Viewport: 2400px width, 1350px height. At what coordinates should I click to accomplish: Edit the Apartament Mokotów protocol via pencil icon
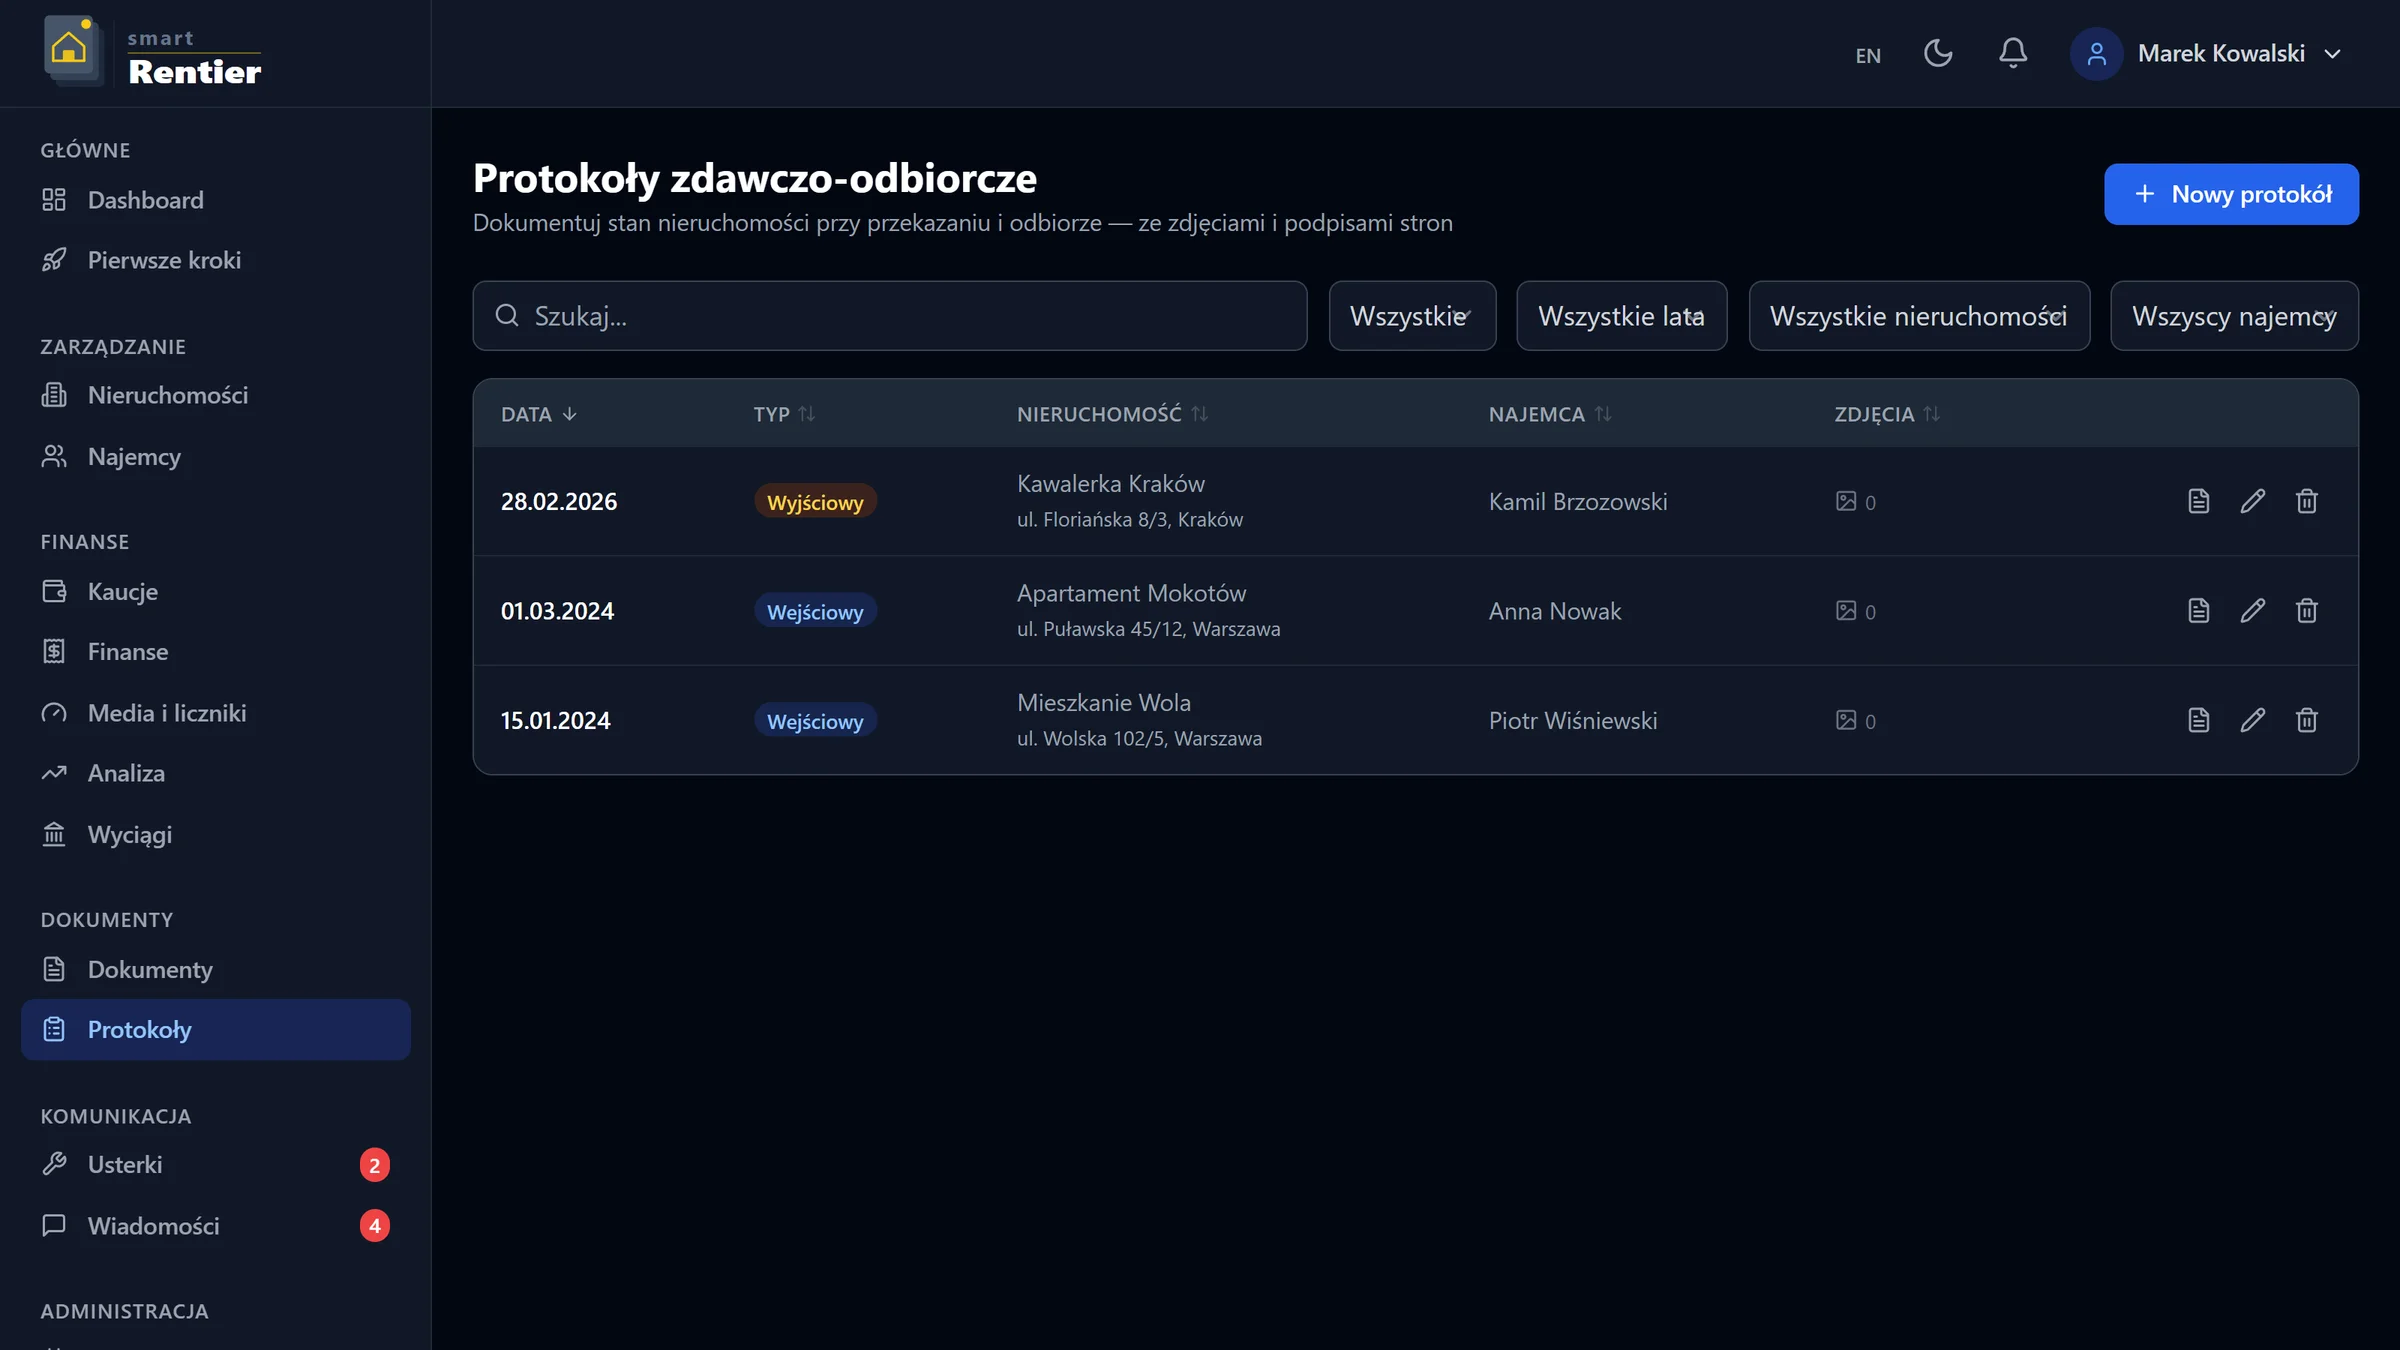click(2252, 611)
